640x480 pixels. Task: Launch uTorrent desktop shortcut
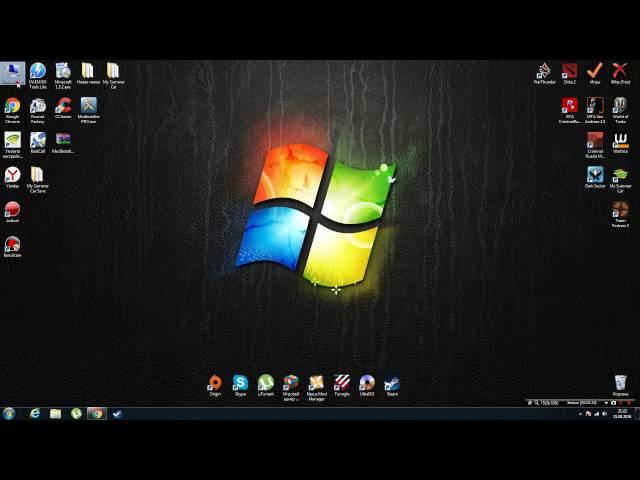tap(266, 385)
